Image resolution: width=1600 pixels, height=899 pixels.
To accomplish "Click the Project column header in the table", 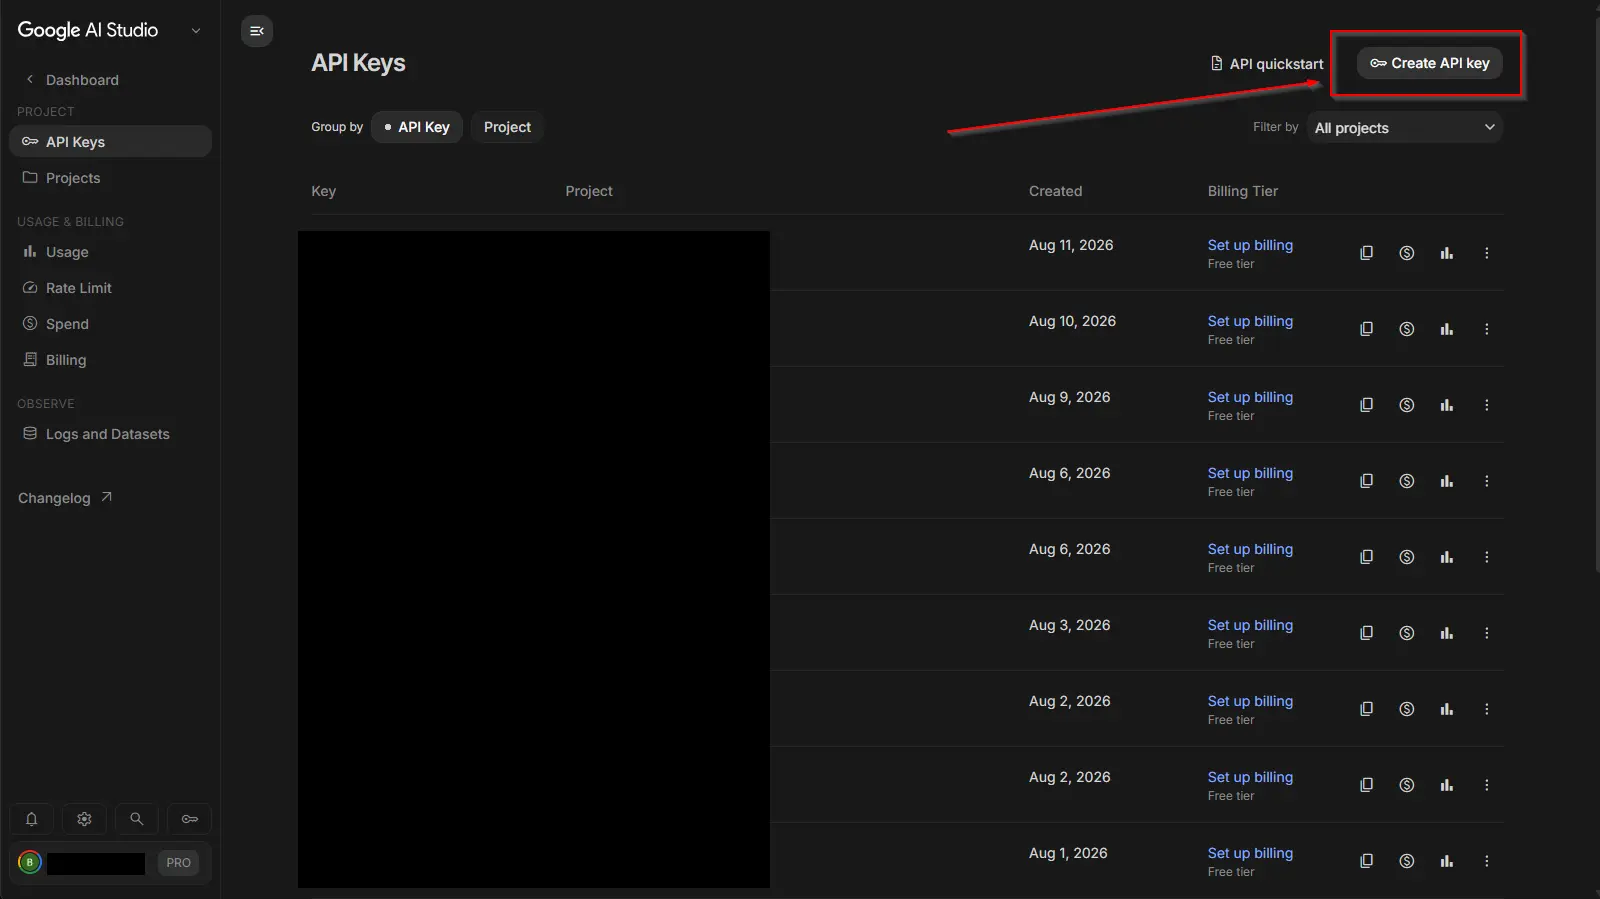I will [x=589, y=191].
